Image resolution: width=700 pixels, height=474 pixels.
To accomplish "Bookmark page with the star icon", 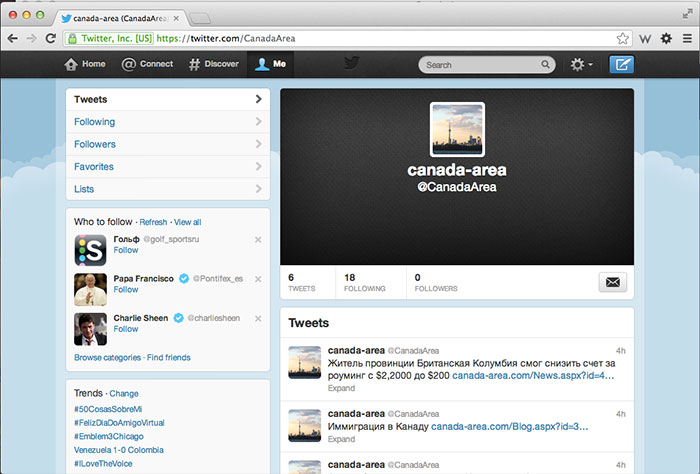I will [x=622, y=38].
